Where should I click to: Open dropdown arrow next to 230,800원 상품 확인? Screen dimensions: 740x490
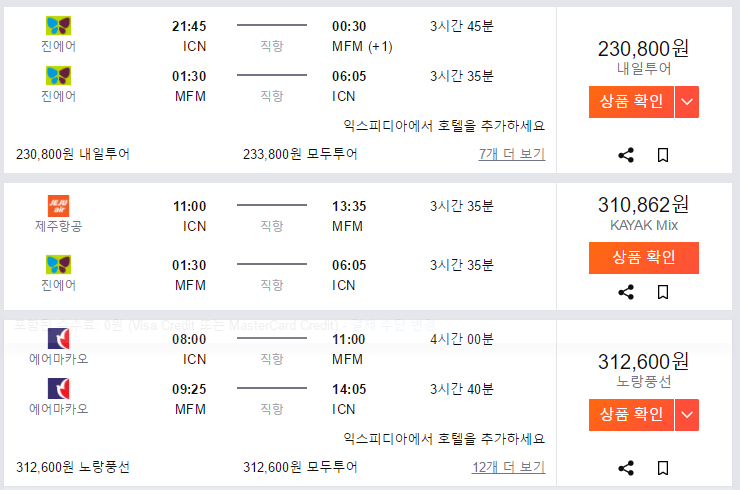tap(687, 102)
